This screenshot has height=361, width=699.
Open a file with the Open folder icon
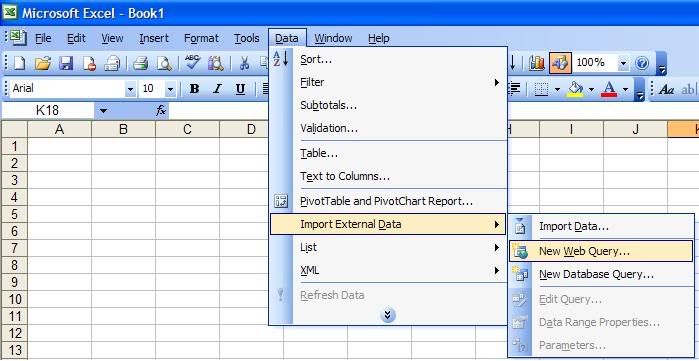click(x=43, y=63)
